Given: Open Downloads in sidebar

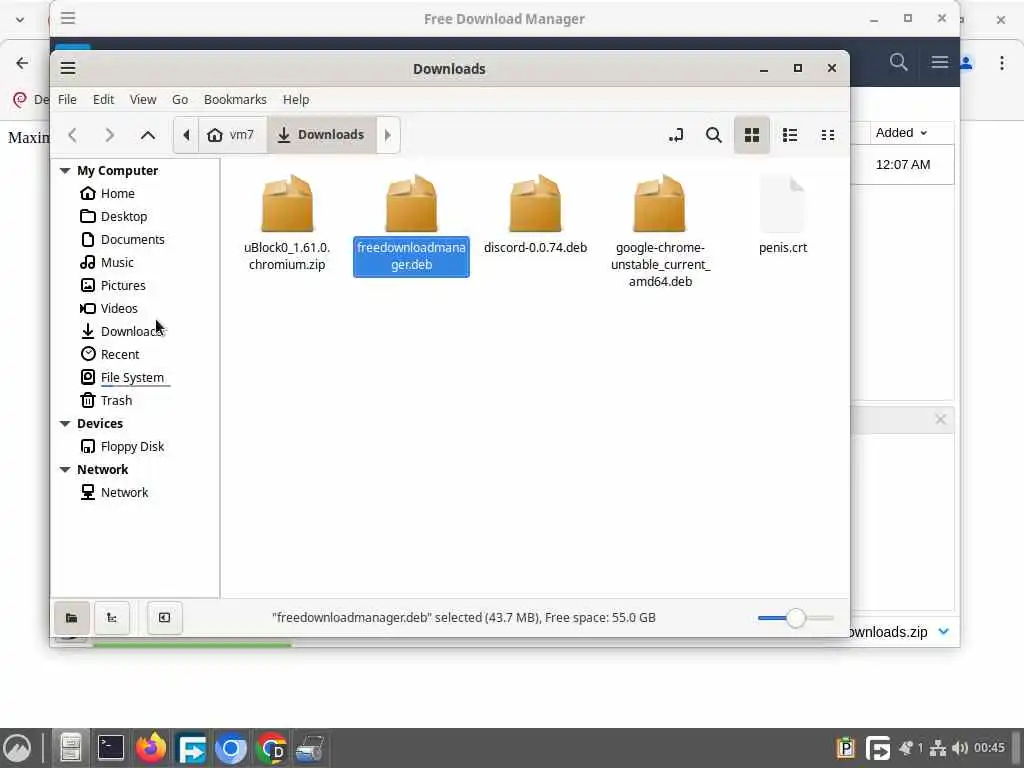Looking at the screenshot, I should coord(132,331).
